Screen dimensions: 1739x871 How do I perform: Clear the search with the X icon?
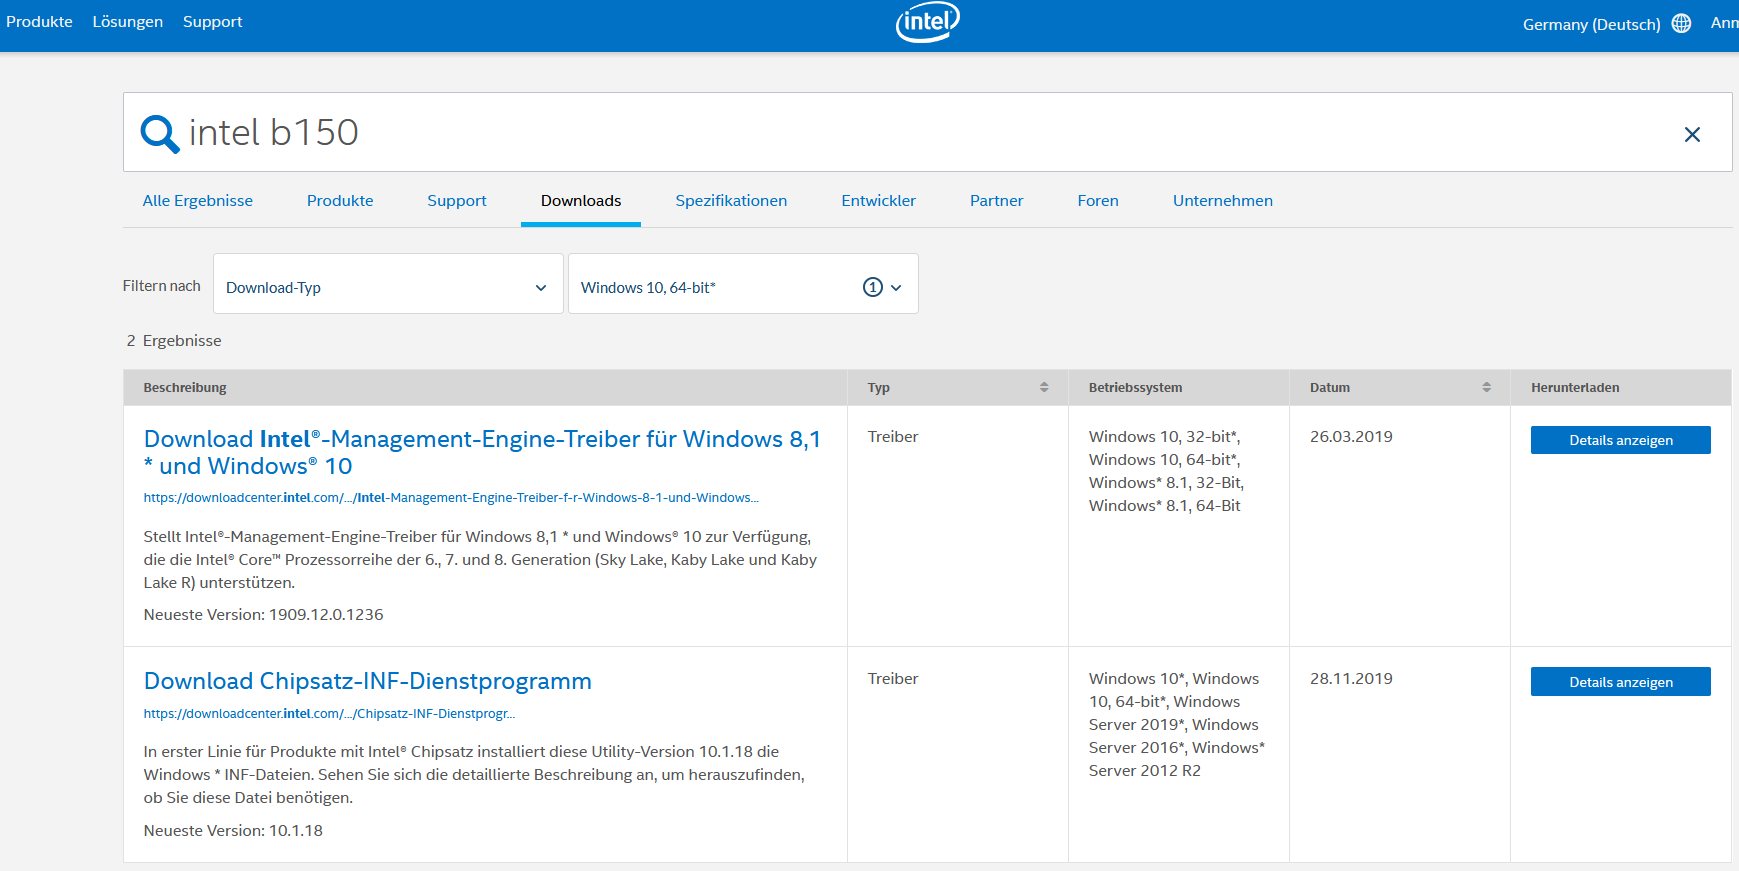[x=1692, y=134]
